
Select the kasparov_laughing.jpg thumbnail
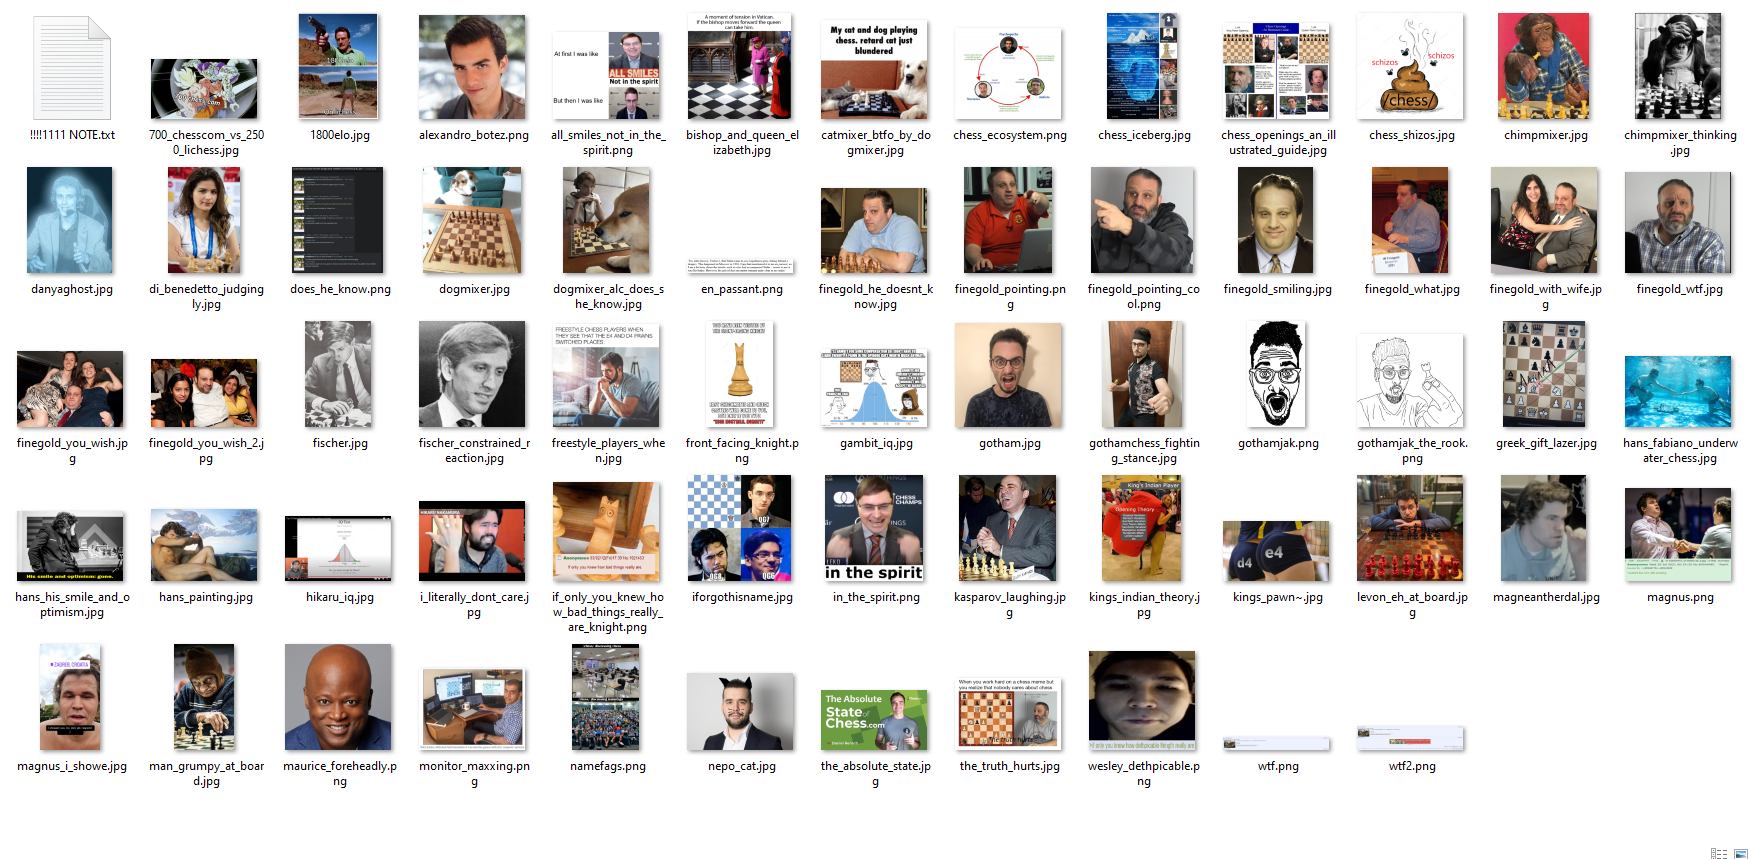pyautogui.click(x=1008, y=528)
